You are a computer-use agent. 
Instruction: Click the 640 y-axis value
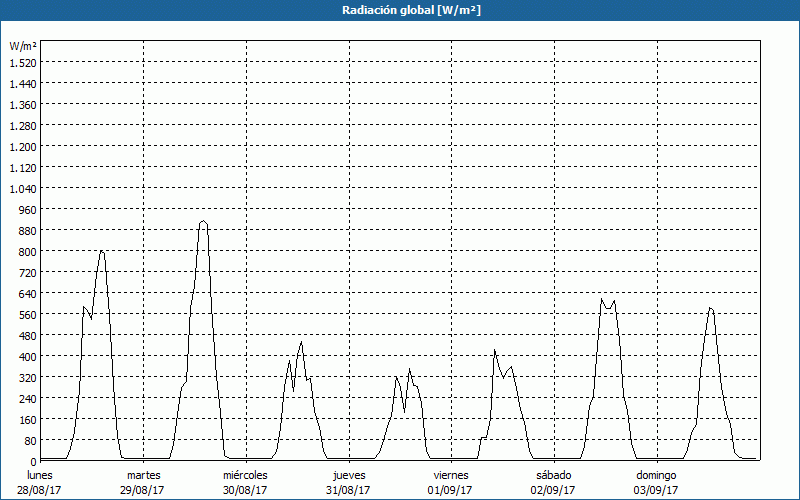point(28,294)
